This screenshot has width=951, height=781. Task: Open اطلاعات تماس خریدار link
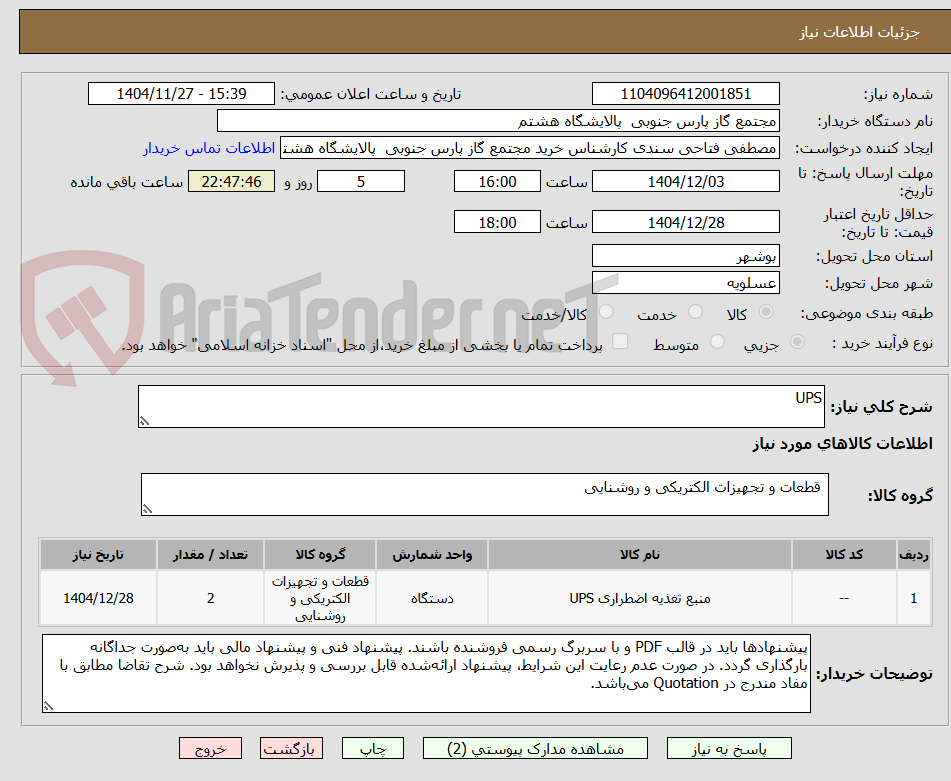tap(209, 149)
